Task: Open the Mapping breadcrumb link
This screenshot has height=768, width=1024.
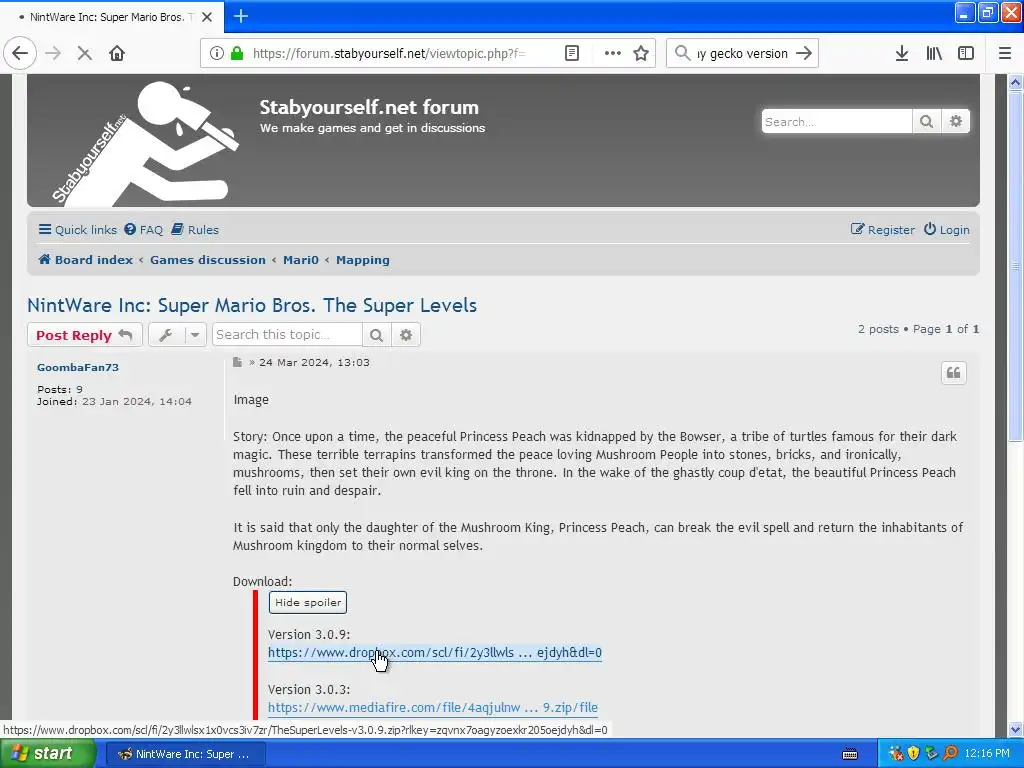Action: coord(362,260)
